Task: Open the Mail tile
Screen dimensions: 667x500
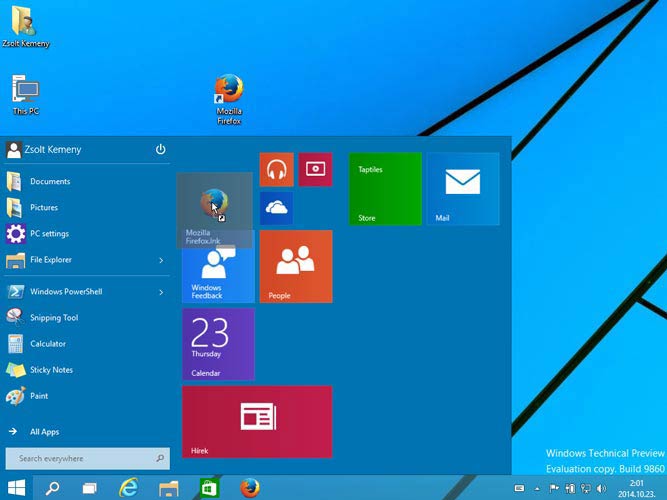Action: pyautogui.click(x=463, y=189)
